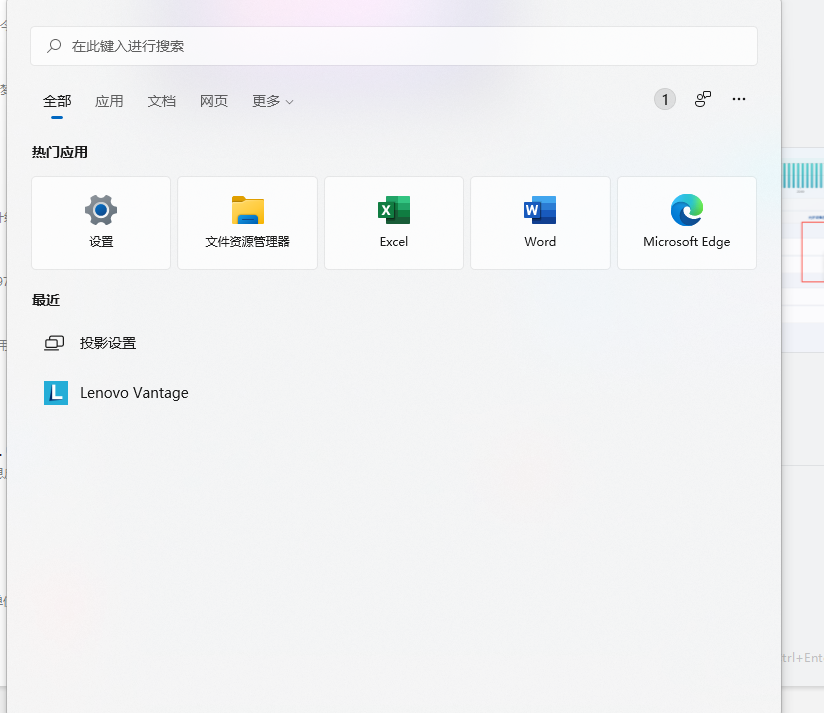Viewport: 824px width, 713px height.
Task: Click in the search input box
Action: pos(394,46)
